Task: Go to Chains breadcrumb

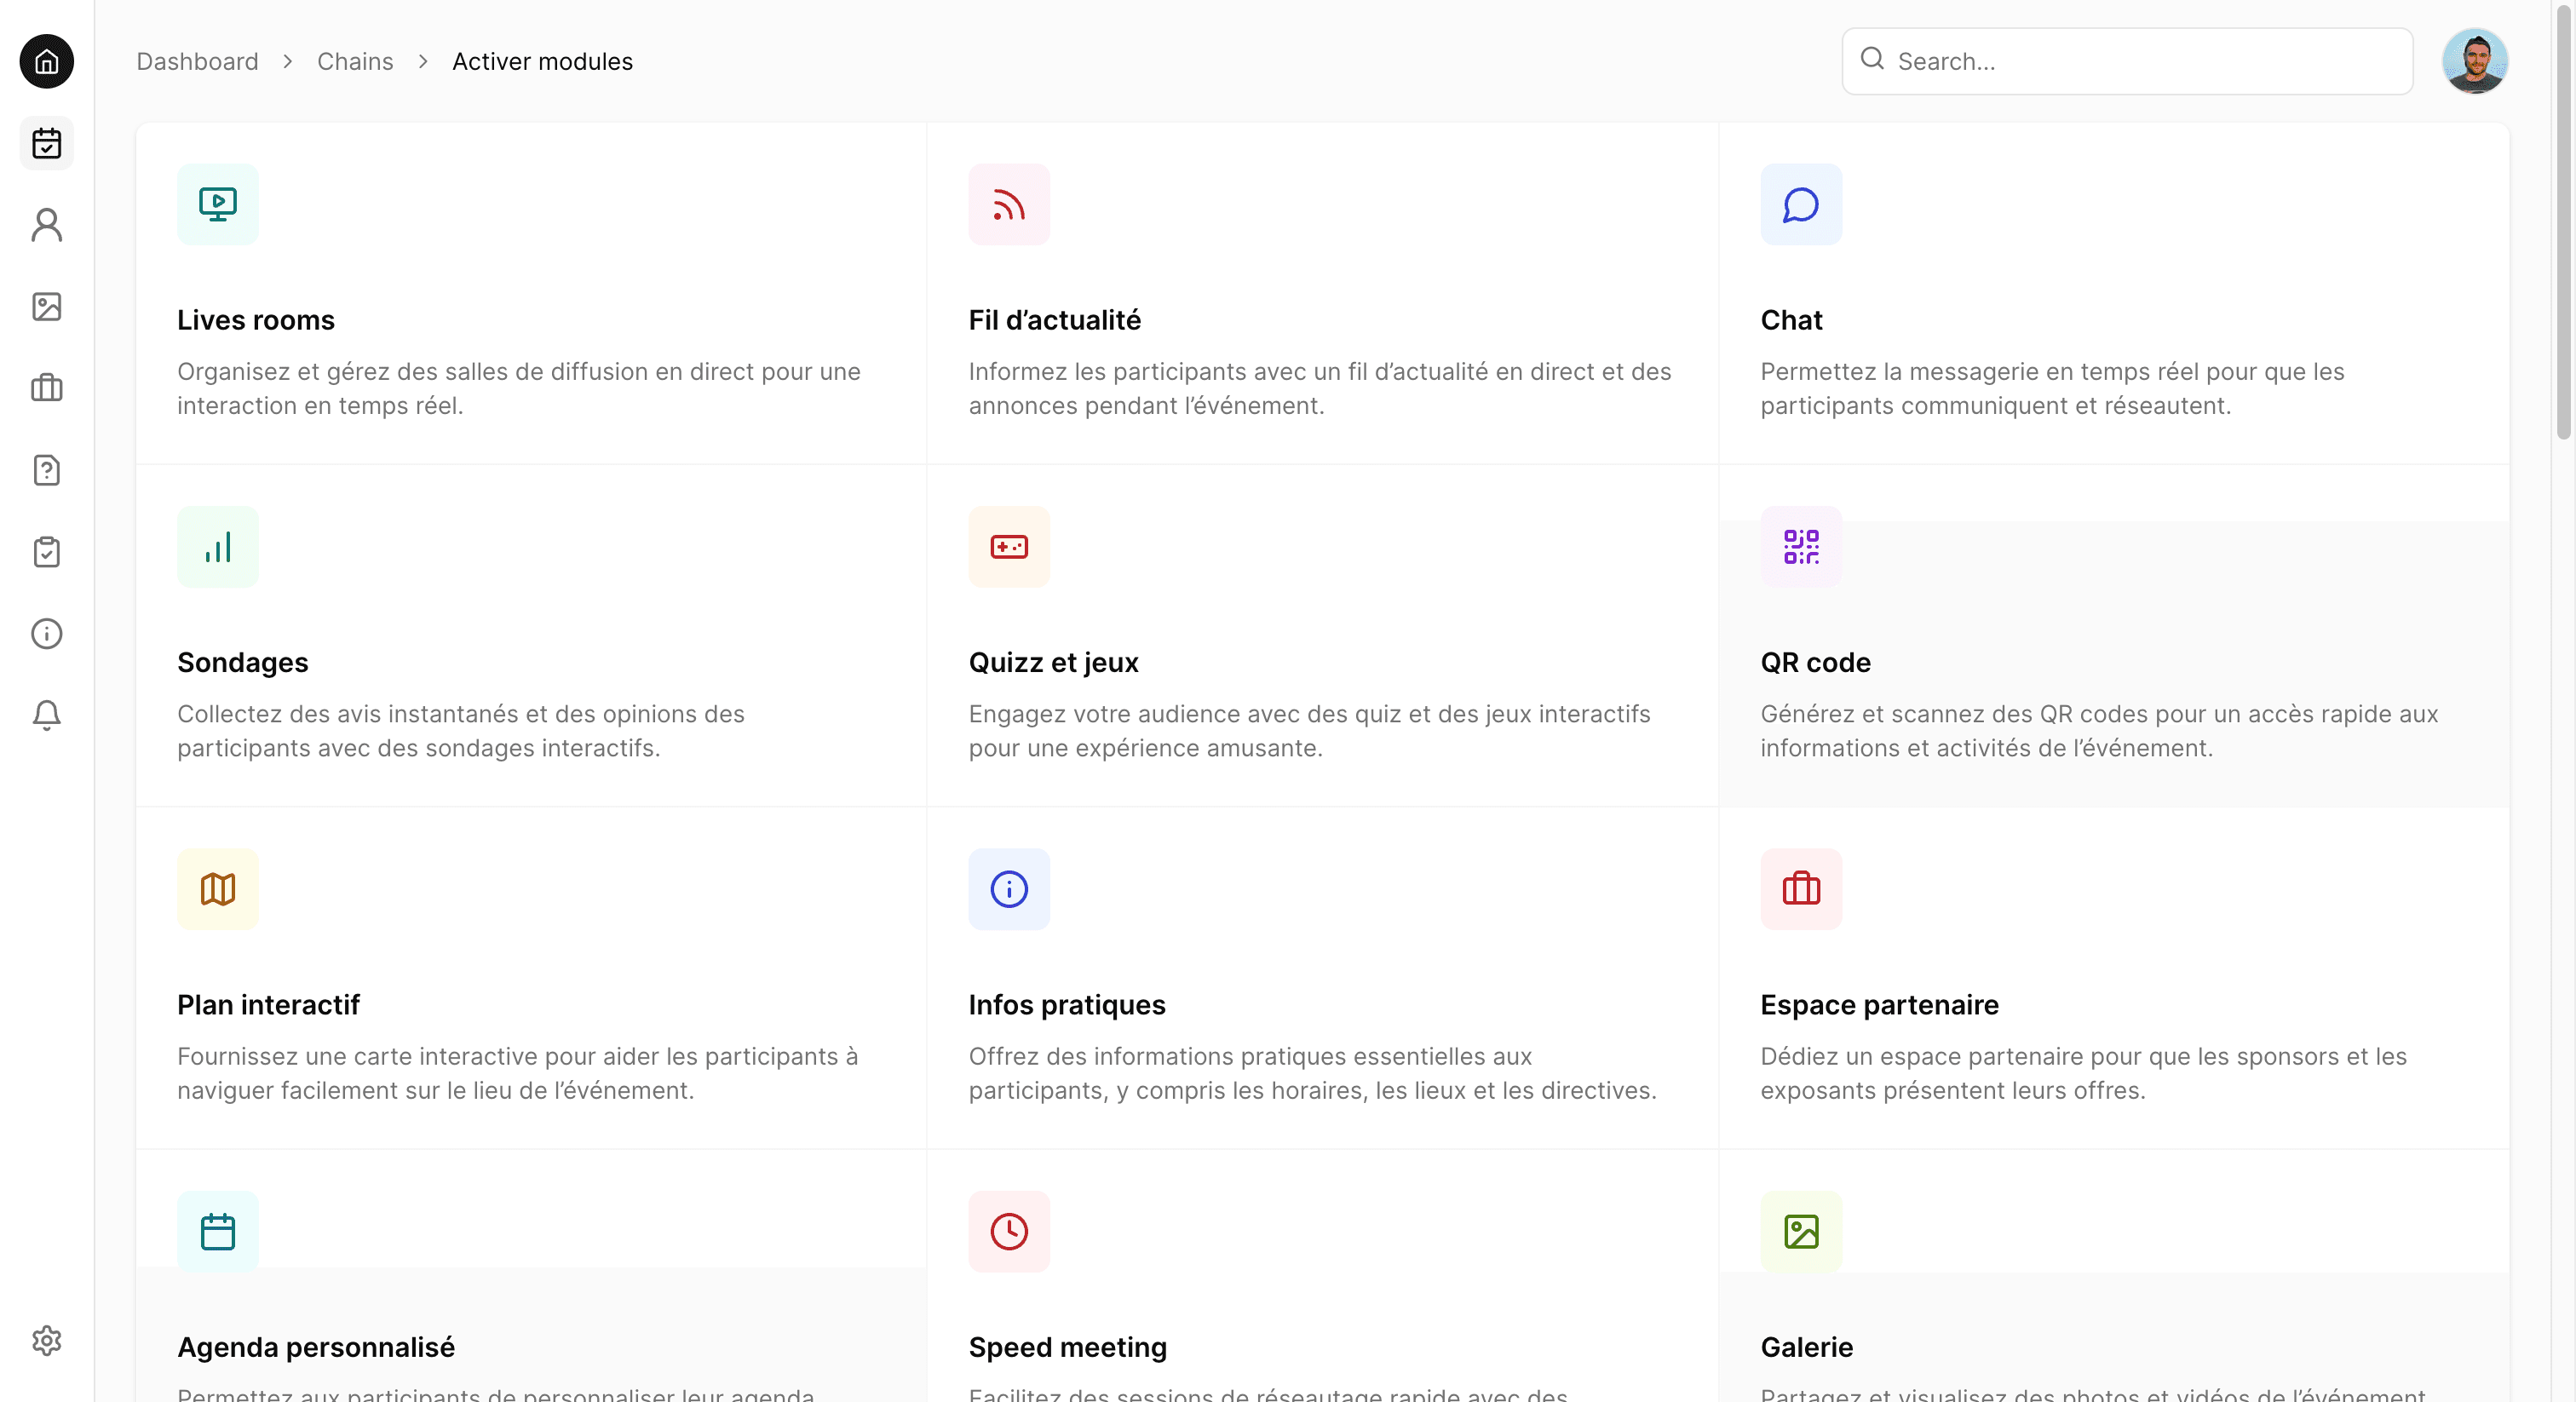Action: click(x=355, y=61)
